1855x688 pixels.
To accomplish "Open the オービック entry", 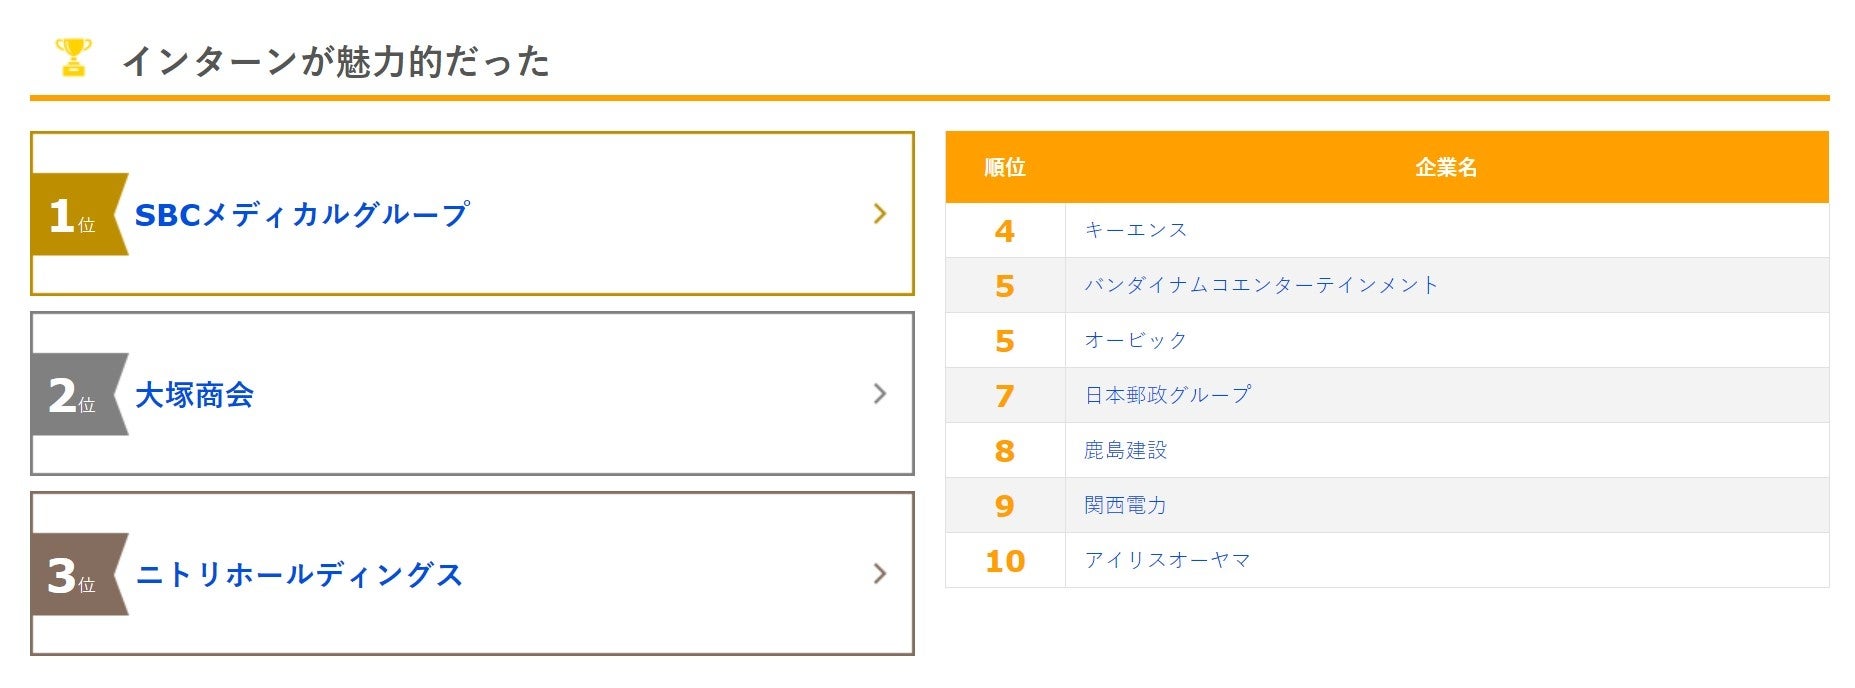I will point(1136,340).
